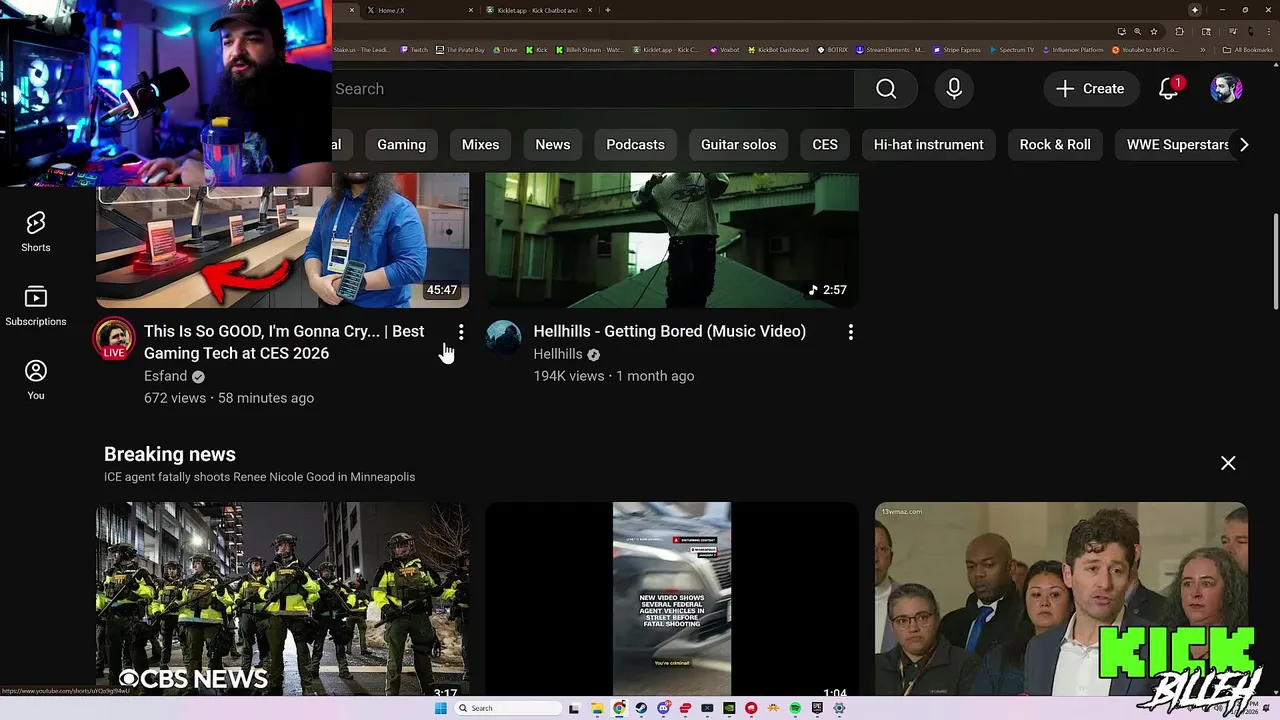Image resolution: width=1280 pixels, height=720 pixels.
Task: Open the Voxbot bookmark
Action: pyautogui.click(x=725, y=50)
